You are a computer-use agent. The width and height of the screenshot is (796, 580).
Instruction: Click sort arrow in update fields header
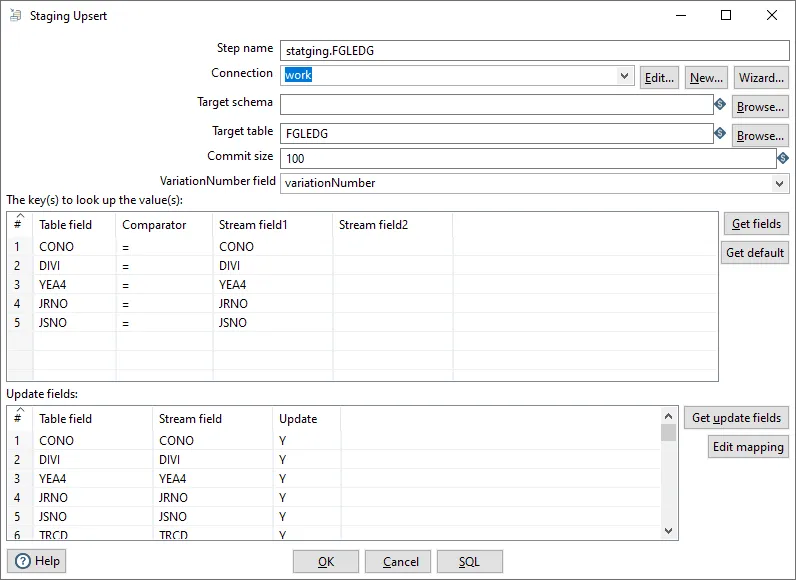[17, 410]
